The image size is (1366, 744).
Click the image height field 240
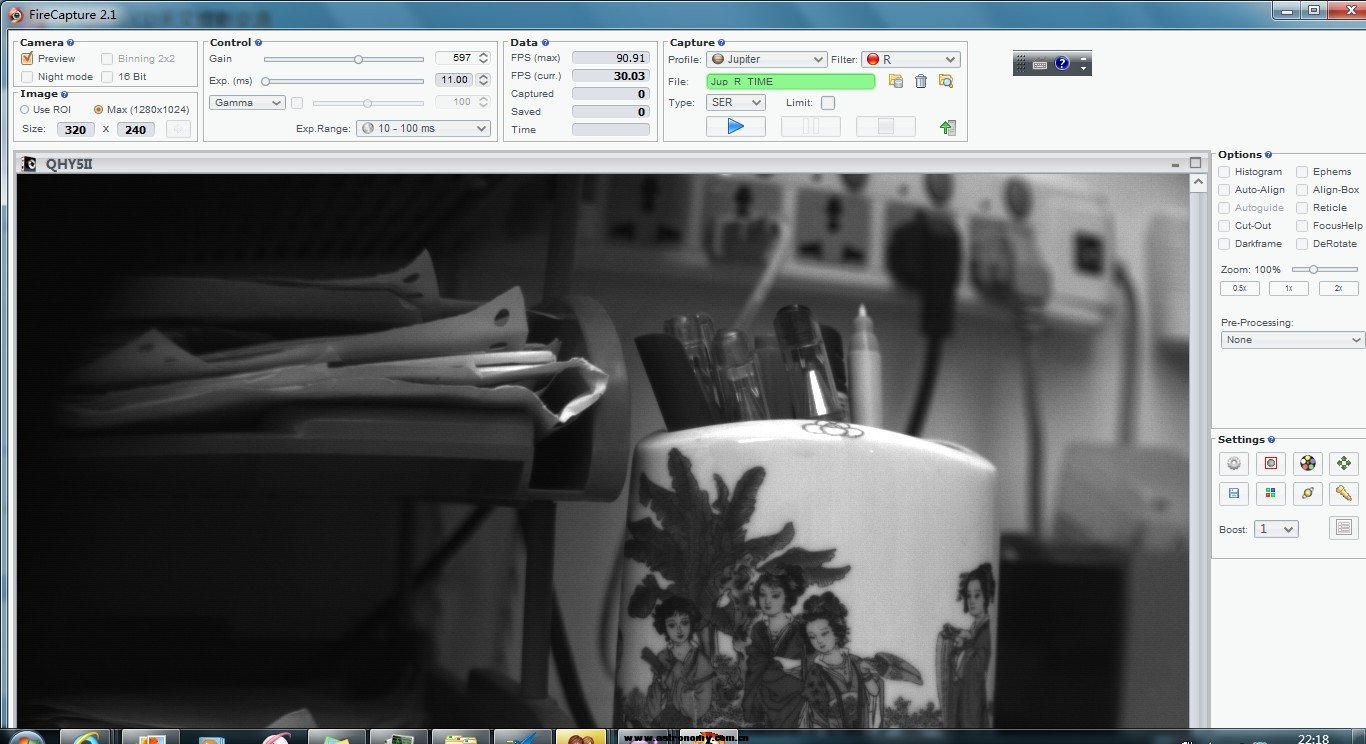136,129
